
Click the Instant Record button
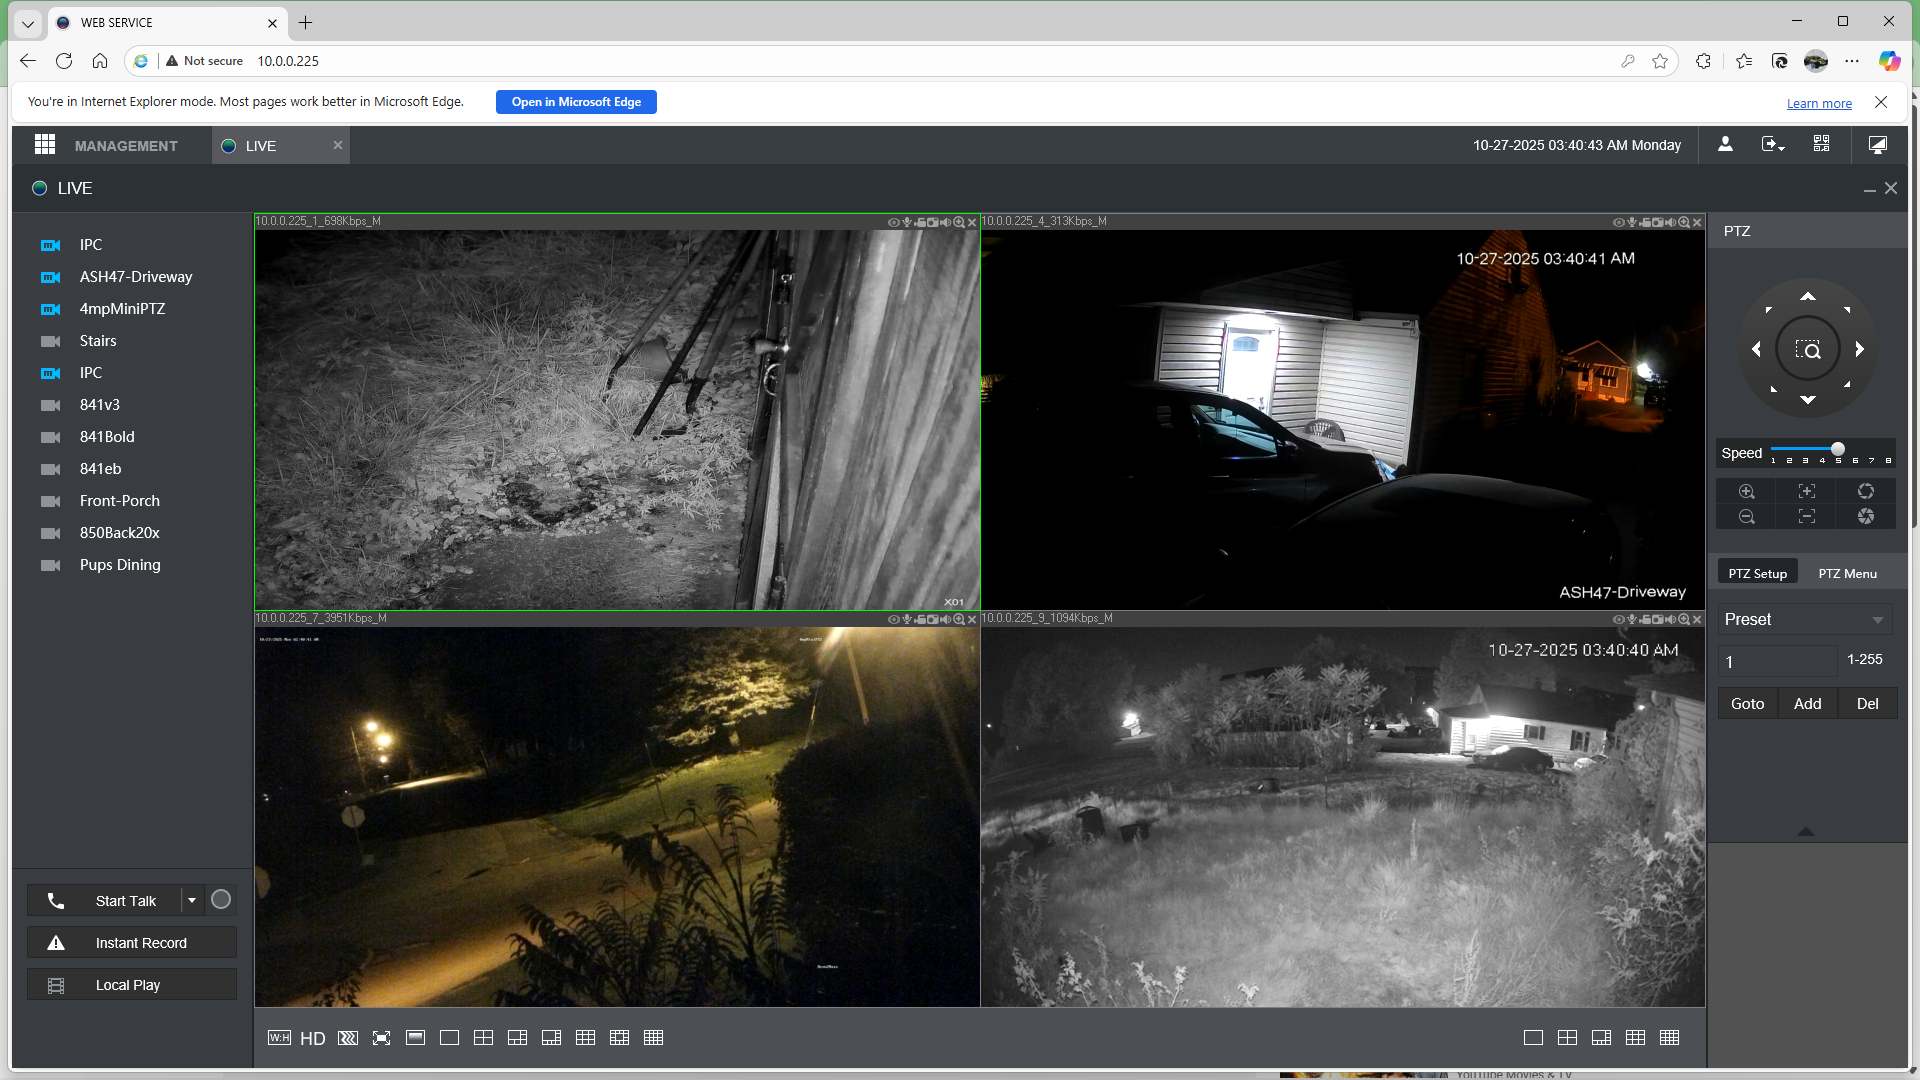[x=132, y=942]
